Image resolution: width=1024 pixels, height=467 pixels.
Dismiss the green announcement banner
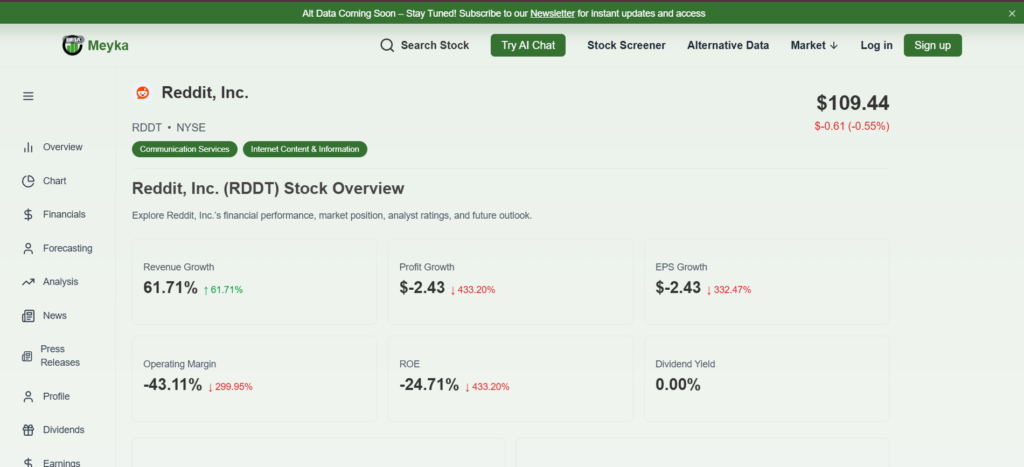point(1012,13)
